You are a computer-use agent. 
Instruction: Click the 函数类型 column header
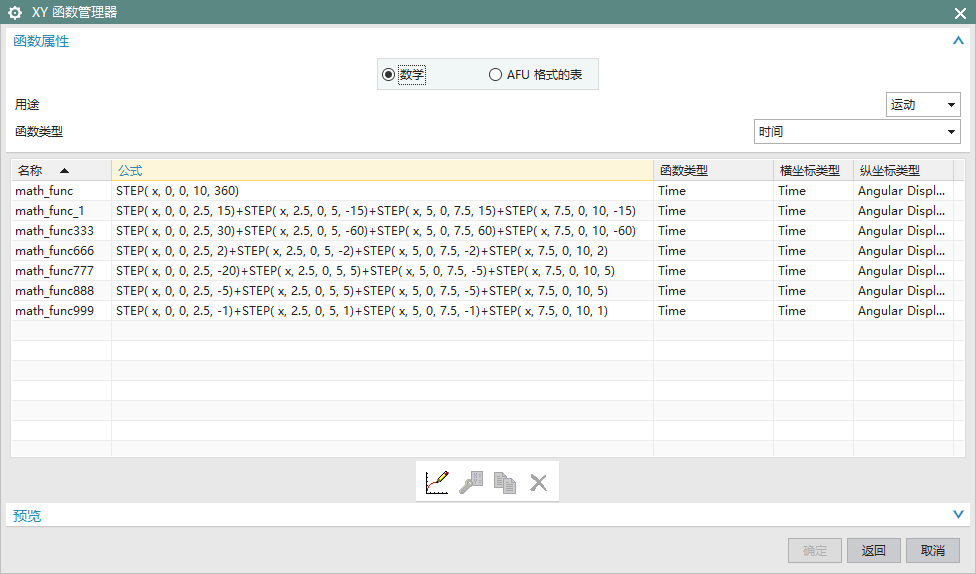(713, 171)
